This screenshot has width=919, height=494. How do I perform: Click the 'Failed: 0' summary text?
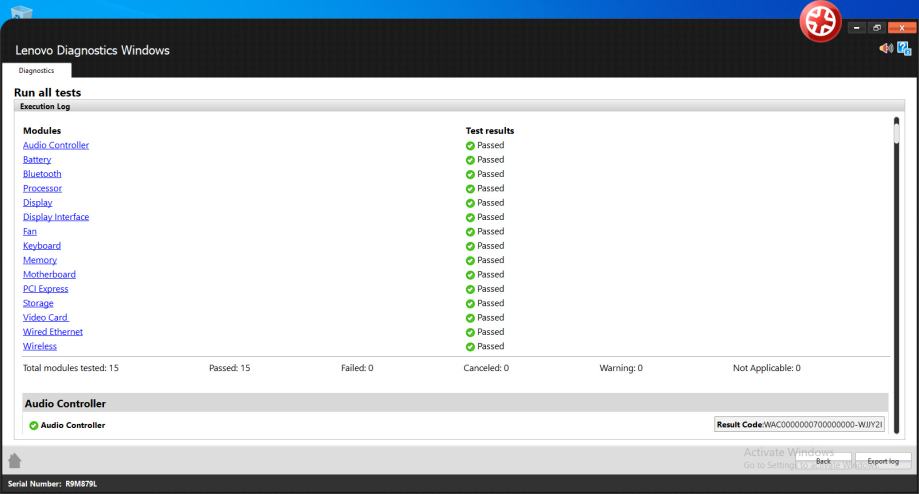coord(357,368)
